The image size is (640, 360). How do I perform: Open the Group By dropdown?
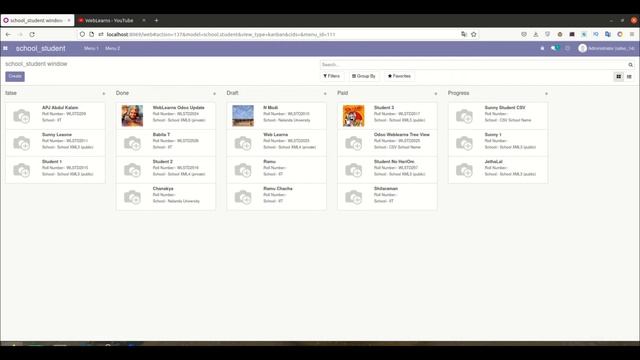(364, 76)
